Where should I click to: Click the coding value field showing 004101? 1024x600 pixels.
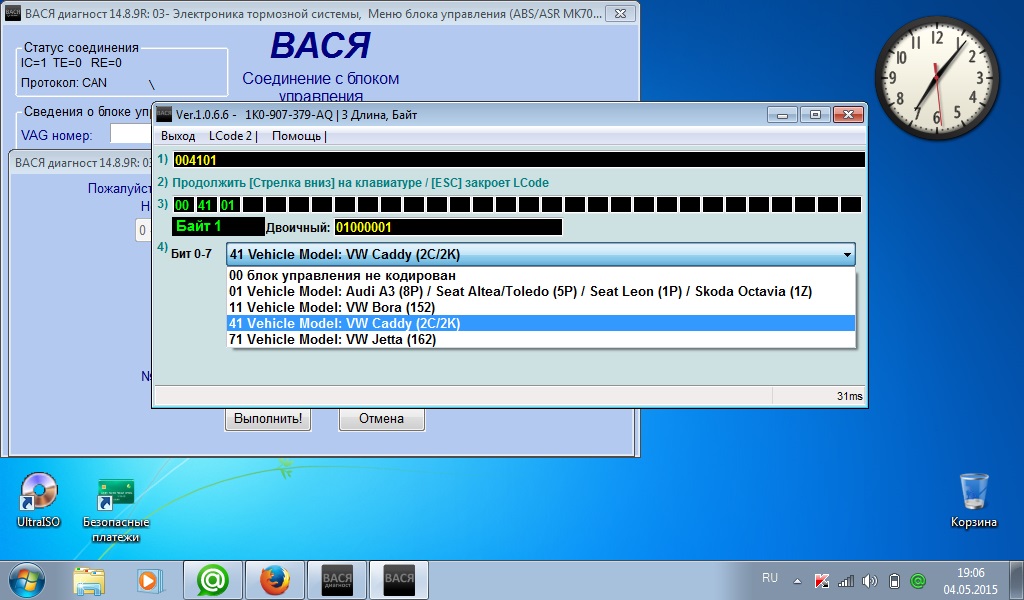coord(519,160)
